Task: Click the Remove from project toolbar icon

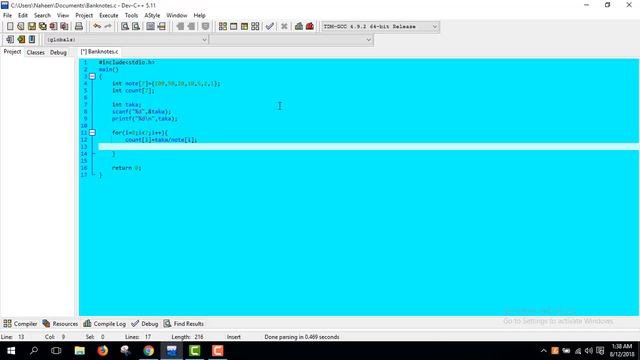Action: click(x=21, y=40)
